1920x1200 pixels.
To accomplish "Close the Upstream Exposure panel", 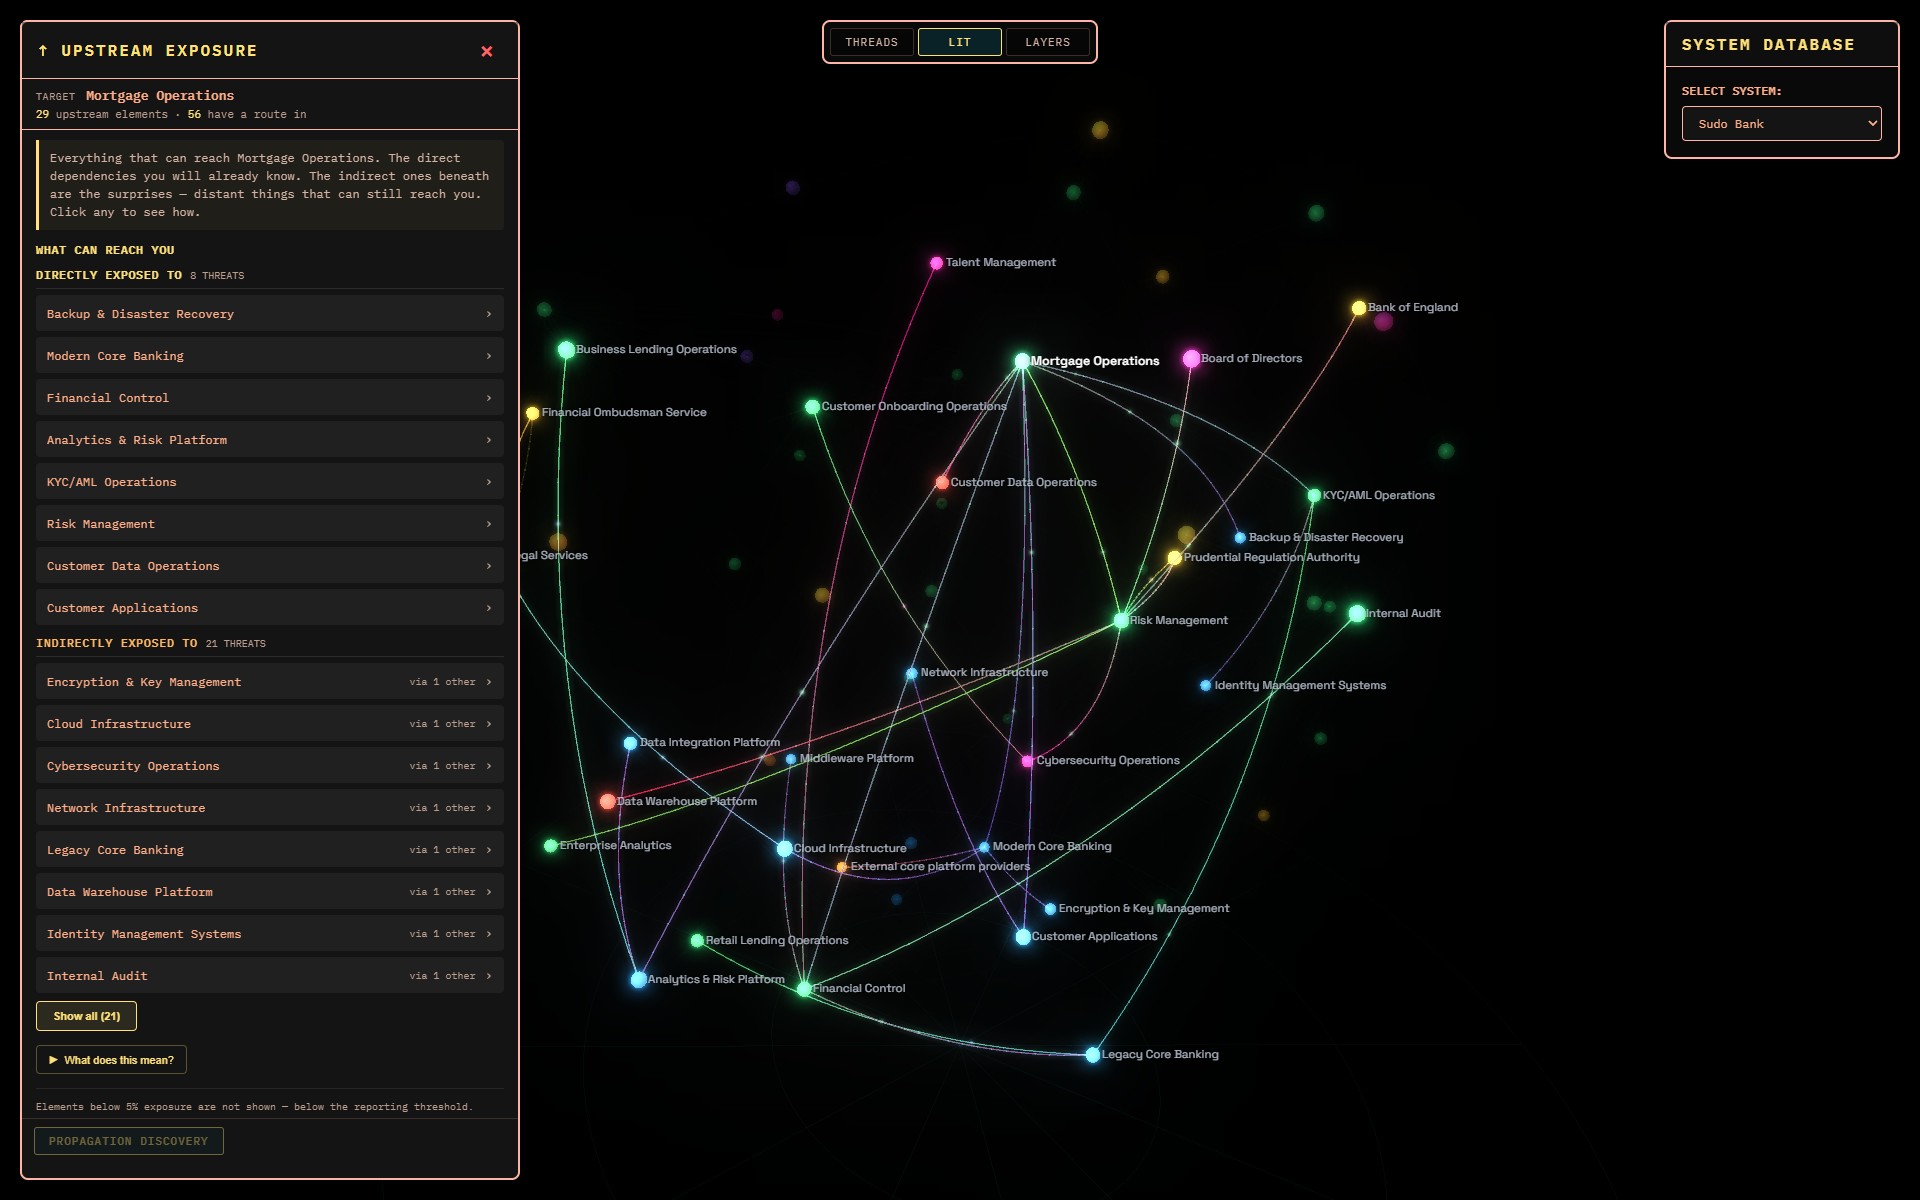I will [x=487, y=51].
